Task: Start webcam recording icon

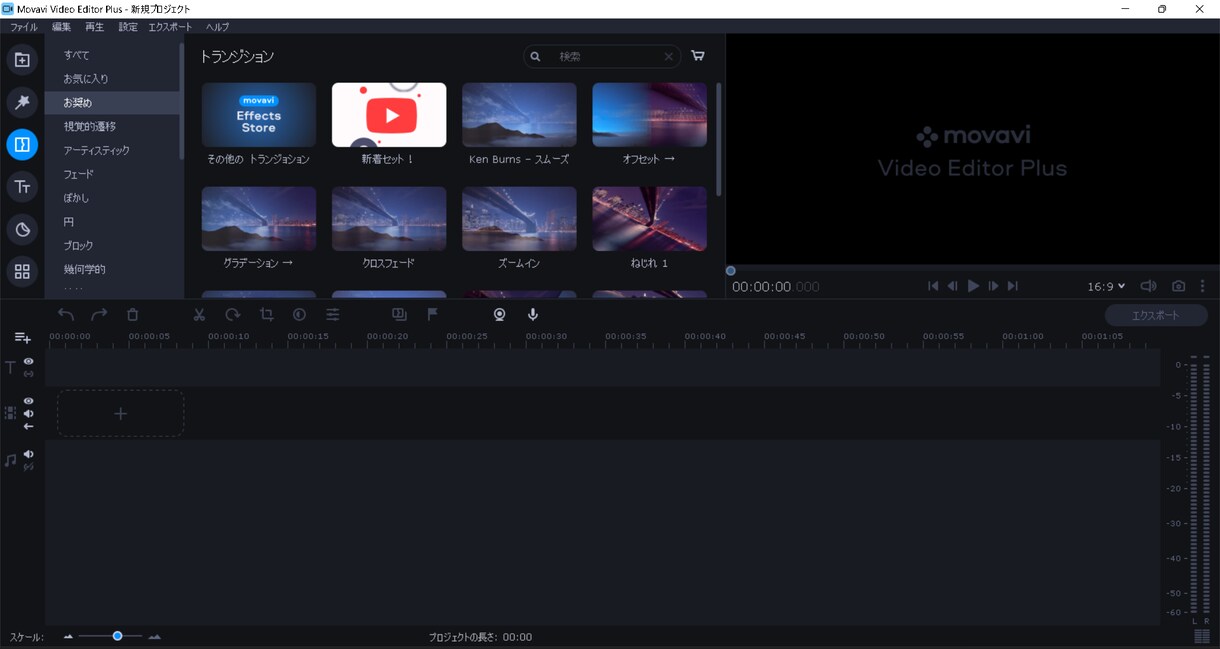Action: 499,314
